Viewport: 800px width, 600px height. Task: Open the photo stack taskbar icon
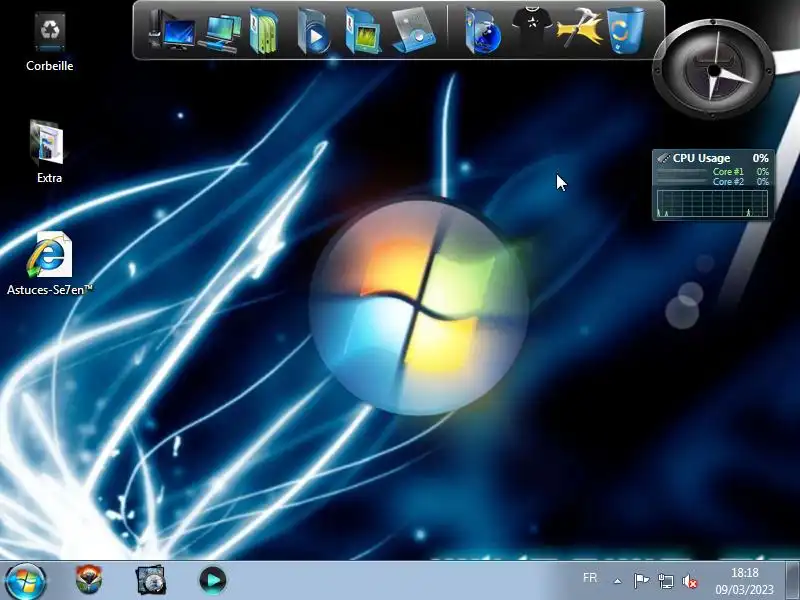pos(151,580)
